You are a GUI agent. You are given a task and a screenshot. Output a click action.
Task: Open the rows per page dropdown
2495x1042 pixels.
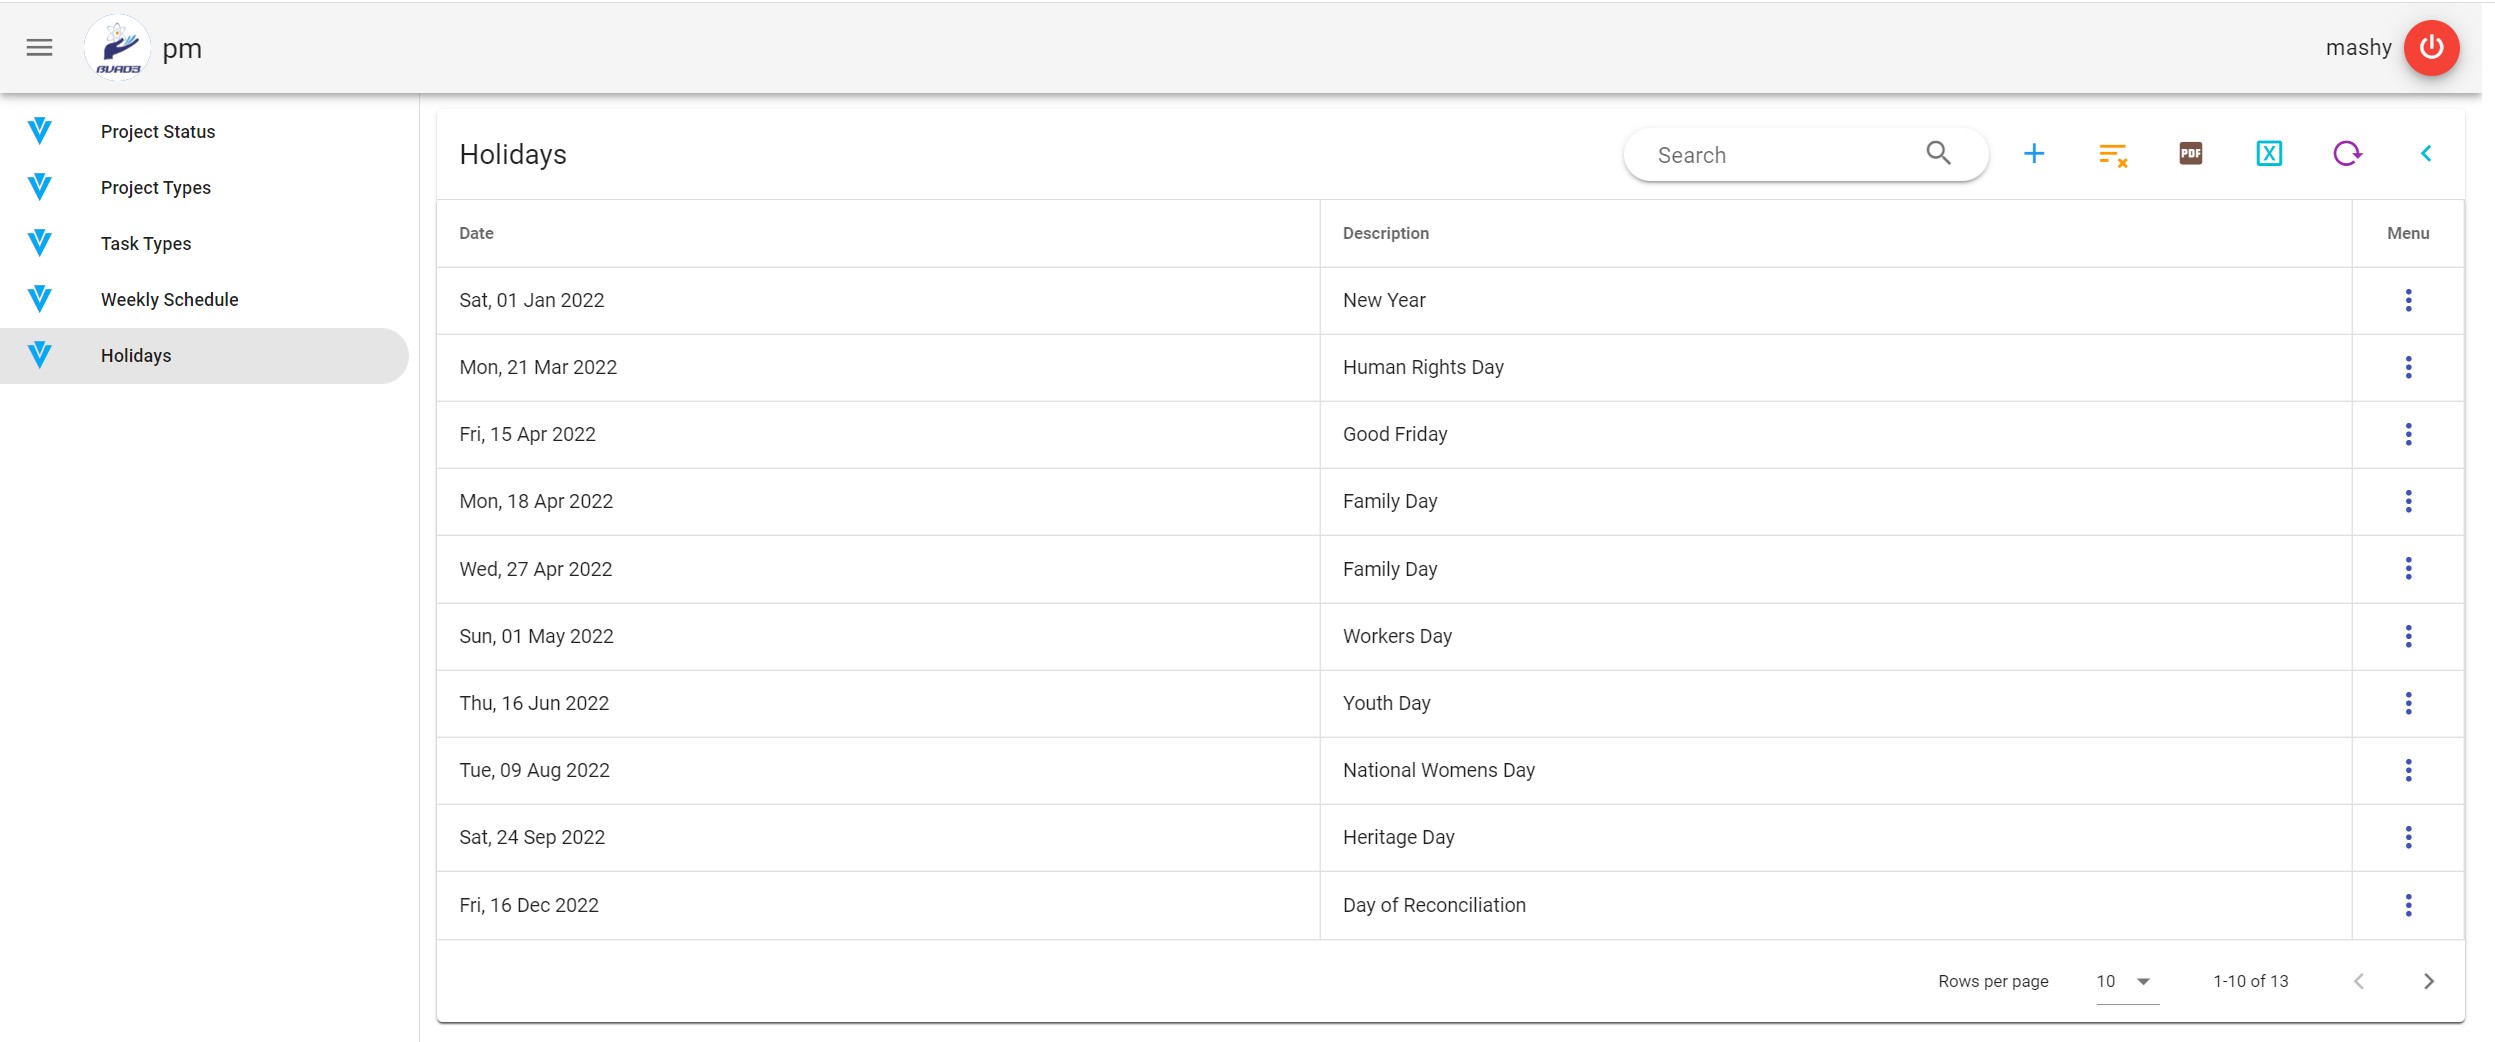(2126, 981)
